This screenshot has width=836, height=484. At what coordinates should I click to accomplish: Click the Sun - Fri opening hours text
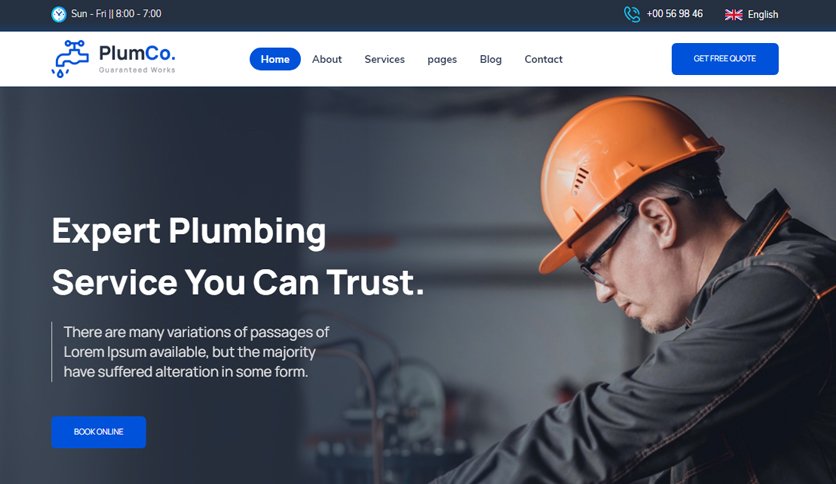point(116,14)
